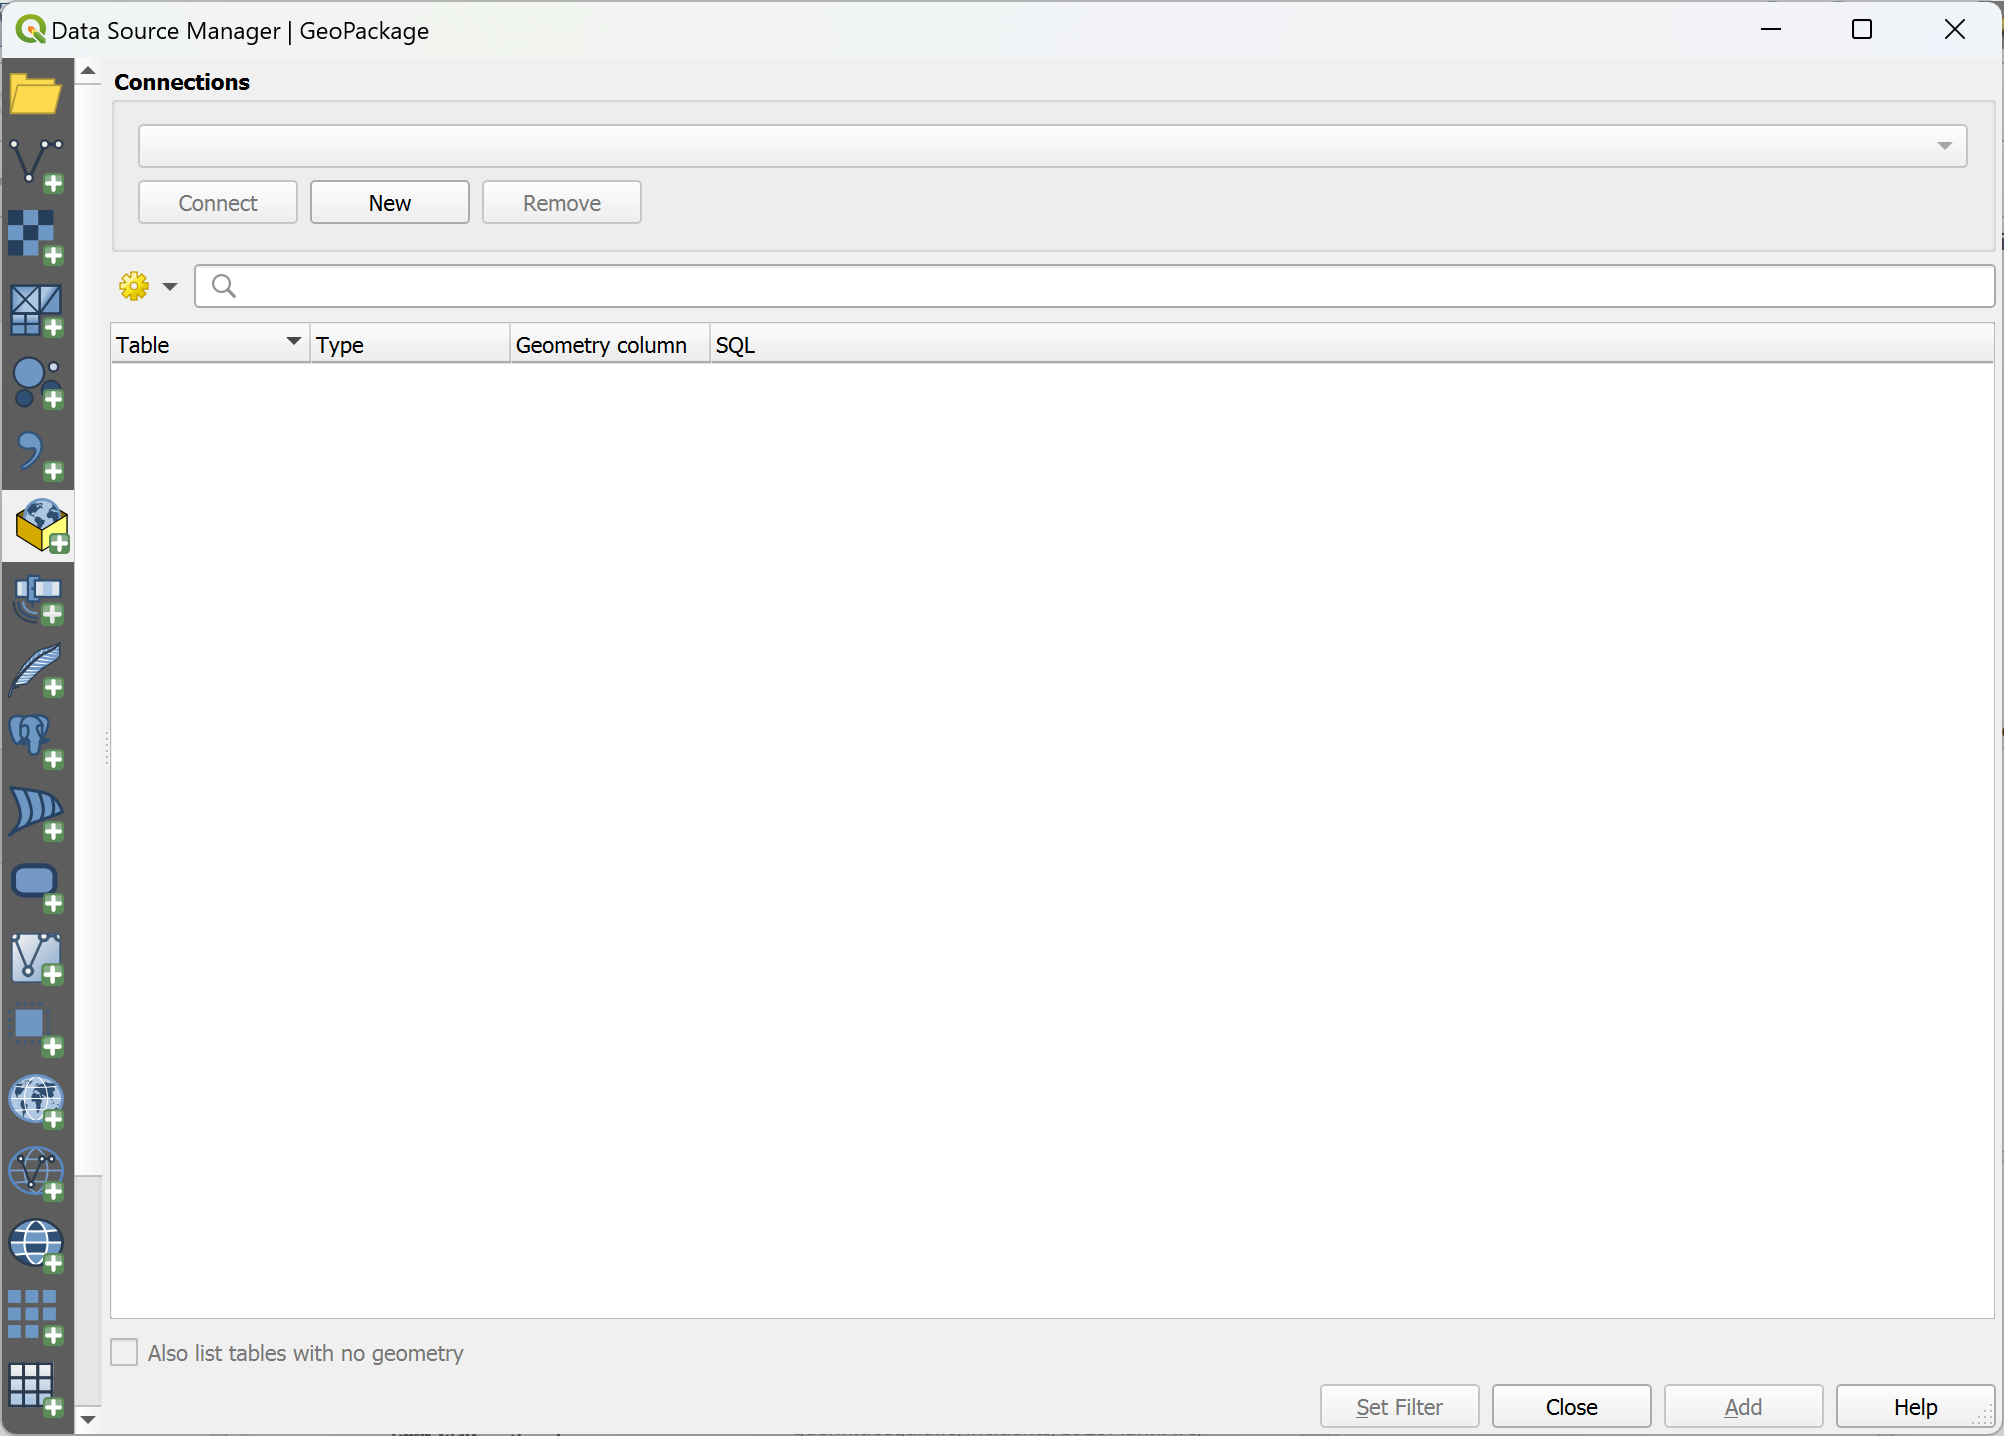The height and width of the screenshot is (1436, 2004).
Task: Select the Point Cloud source icon
Action: click(36, 382)
